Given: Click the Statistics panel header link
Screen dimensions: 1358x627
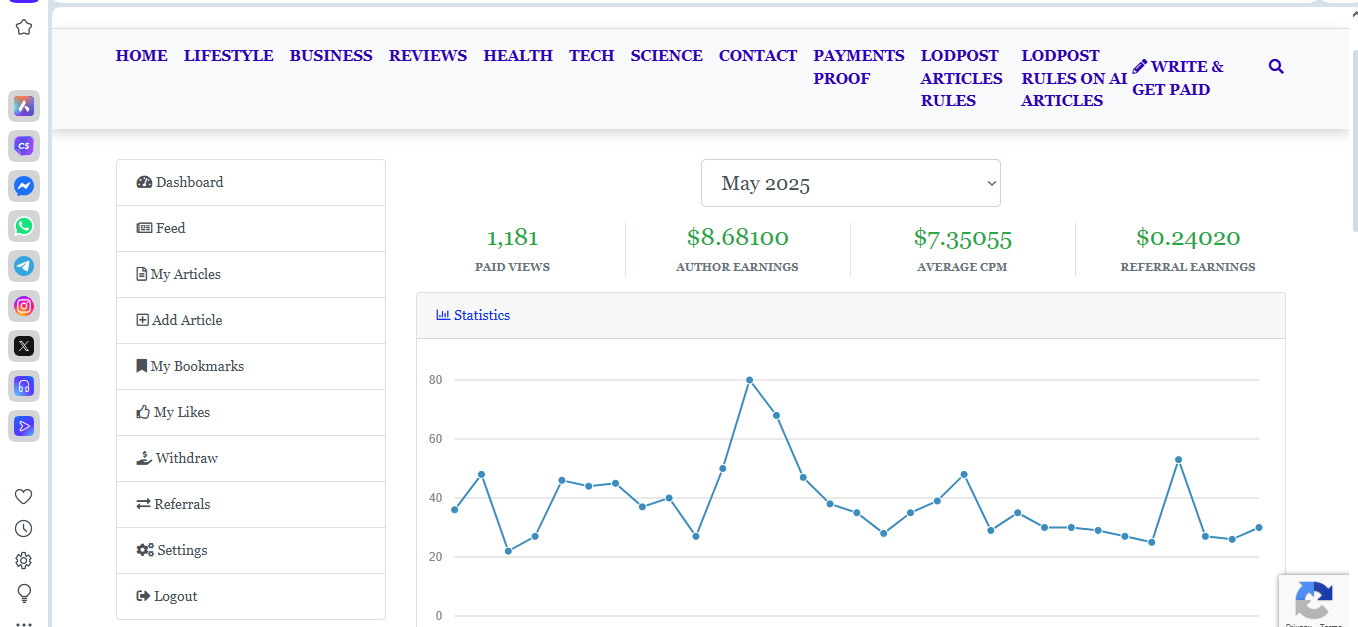Looking at the screenshot, I should 481,315.
